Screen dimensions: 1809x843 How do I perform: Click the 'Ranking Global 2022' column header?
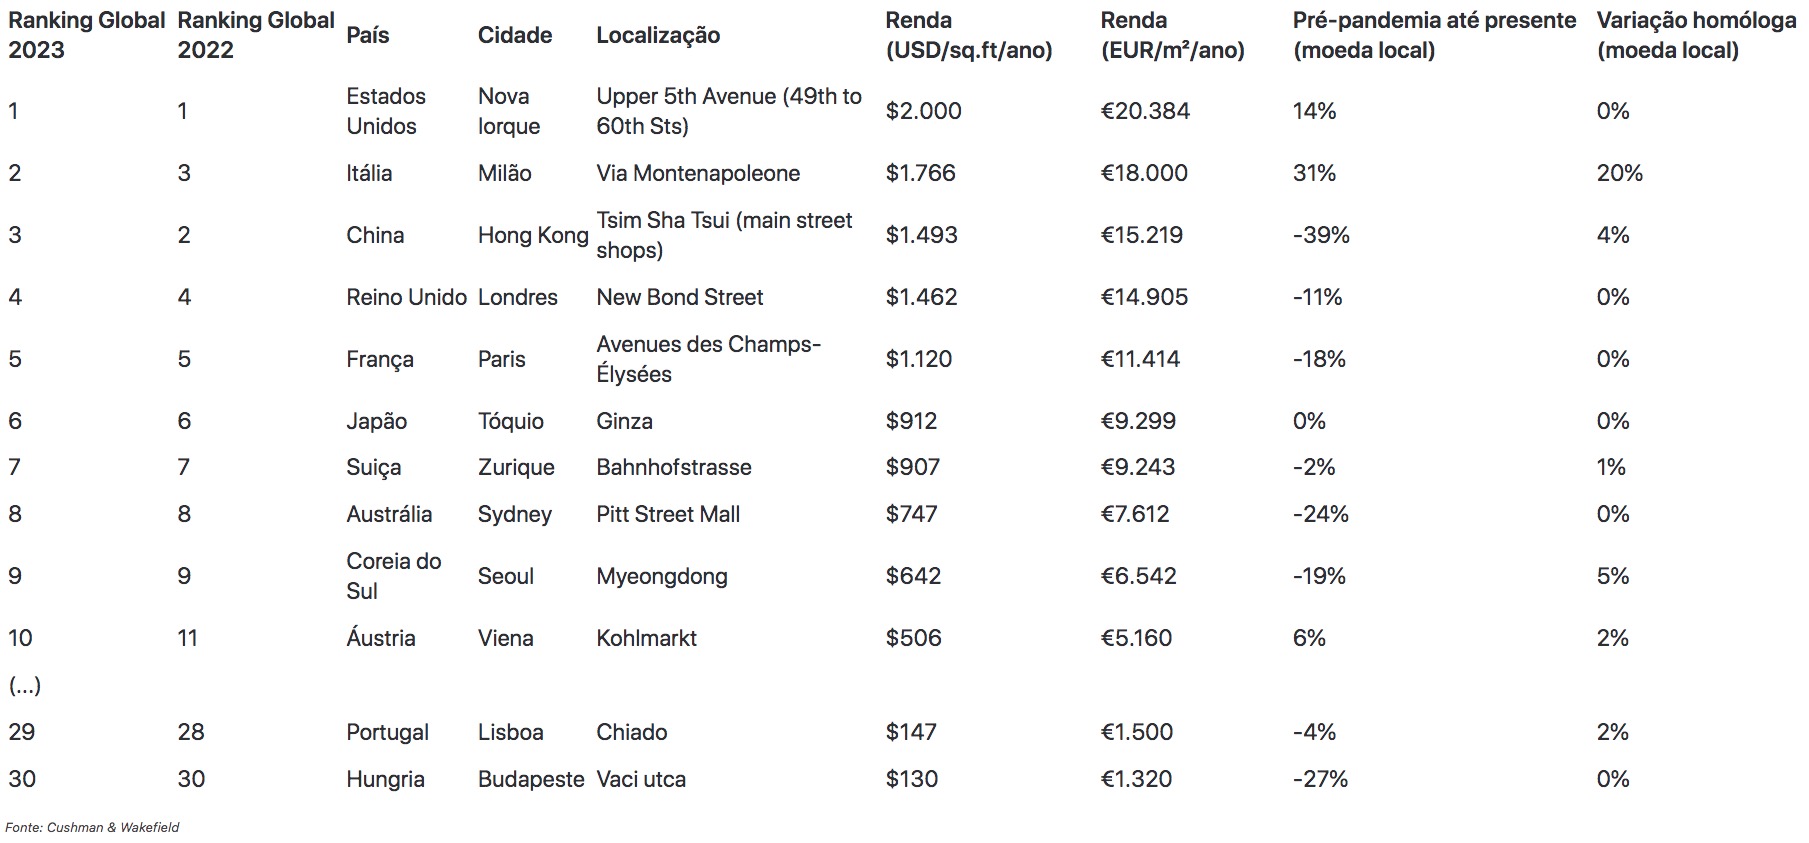255,35
